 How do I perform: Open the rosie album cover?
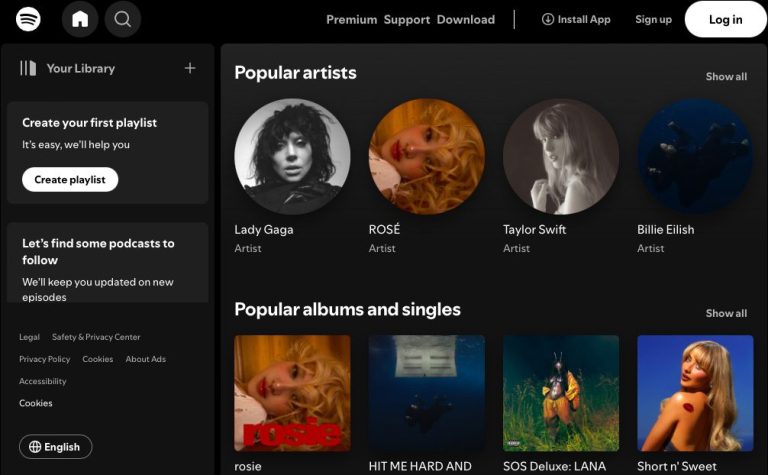[292, 393]
